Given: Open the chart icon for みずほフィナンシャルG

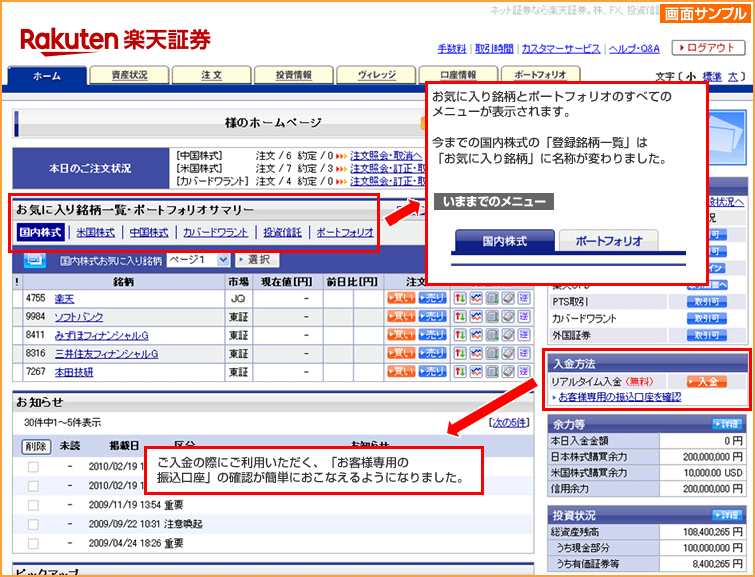Looking at the screenshot, I should click(x=476, y=335).
